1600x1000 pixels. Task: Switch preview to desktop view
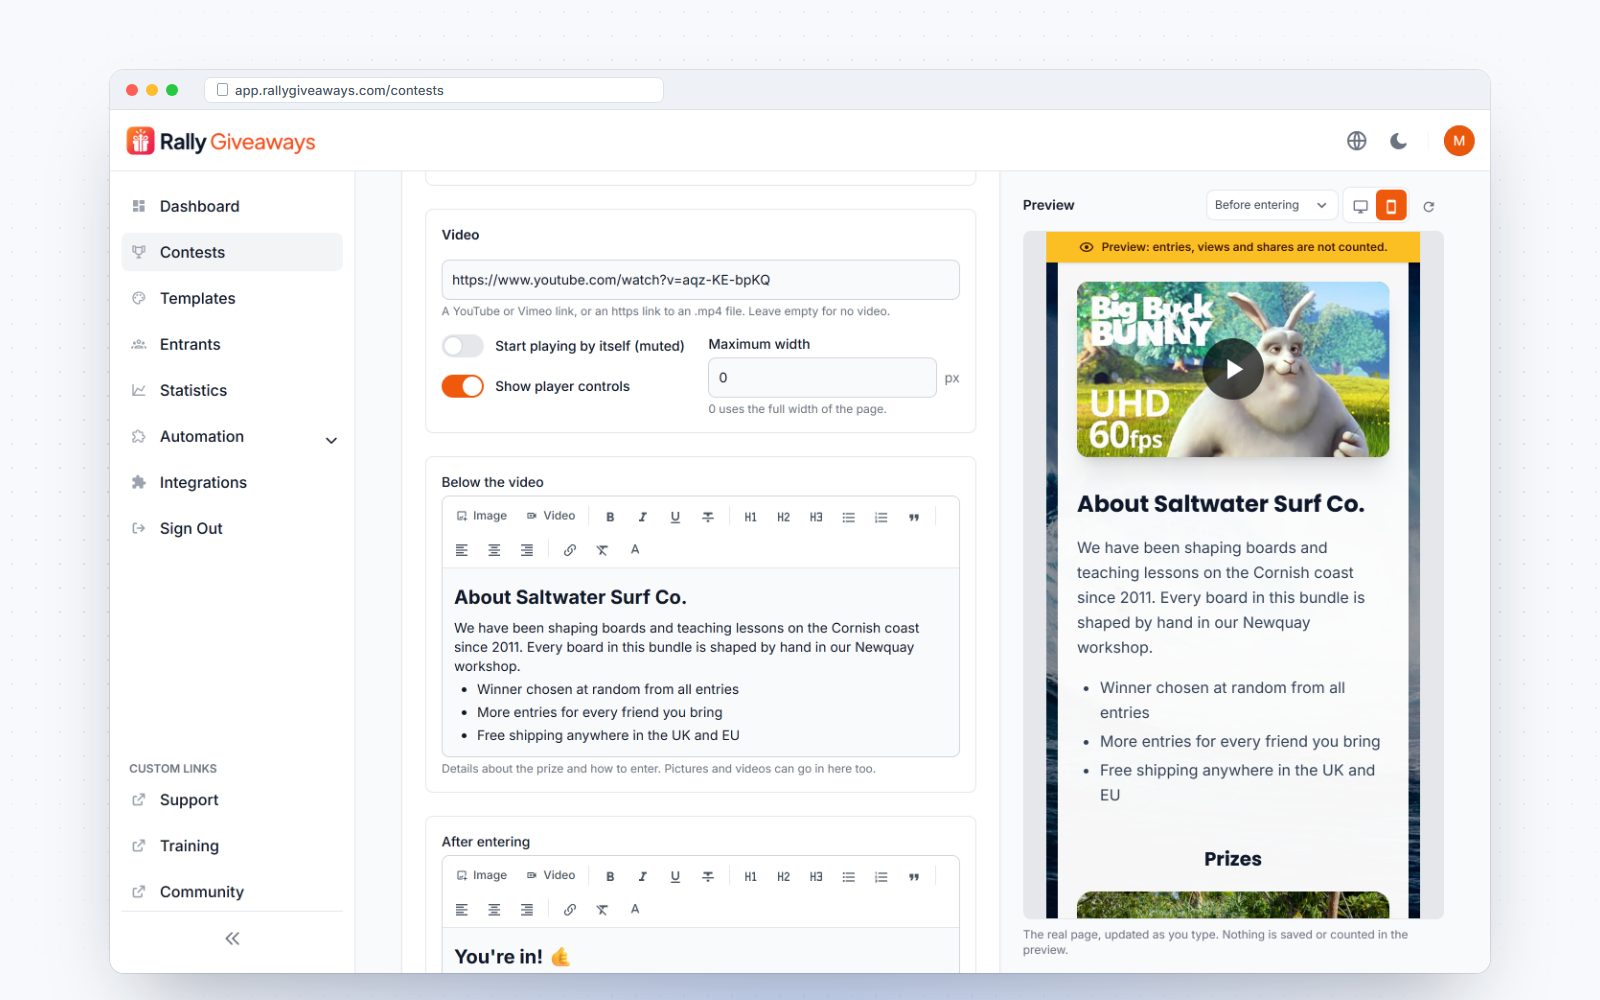tap(1360, 206)
